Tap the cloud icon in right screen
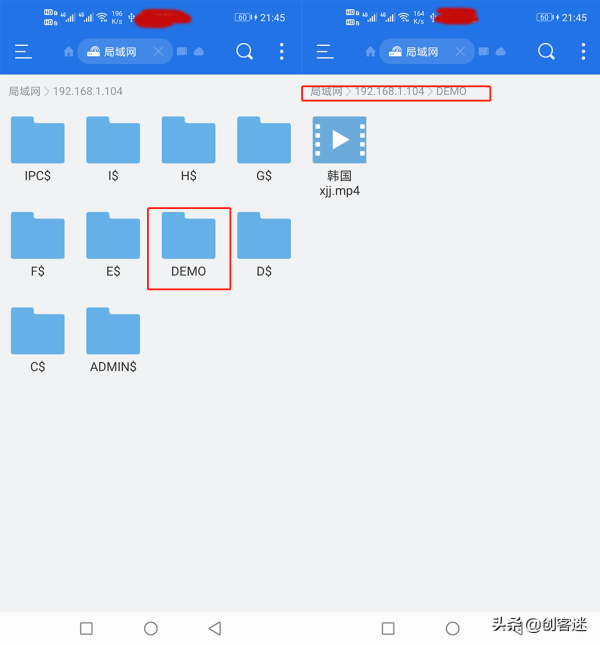Image resolution: width=600 pixels, height=645 pixels. [500, 51]
